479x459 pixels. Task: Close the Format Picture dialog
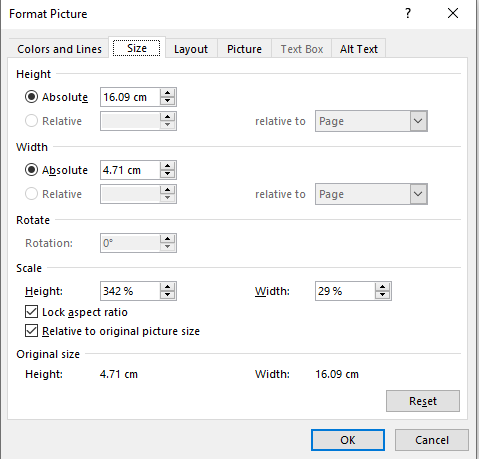(x=453, y=14)
